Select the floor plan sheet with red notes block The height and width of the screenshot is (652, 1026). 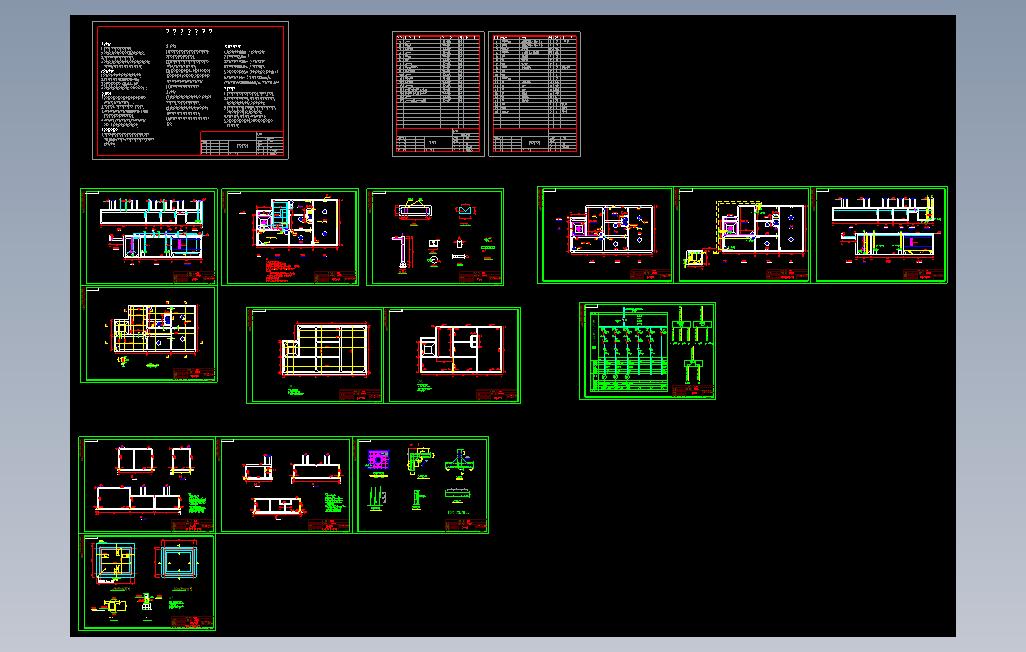coord(290,237)
